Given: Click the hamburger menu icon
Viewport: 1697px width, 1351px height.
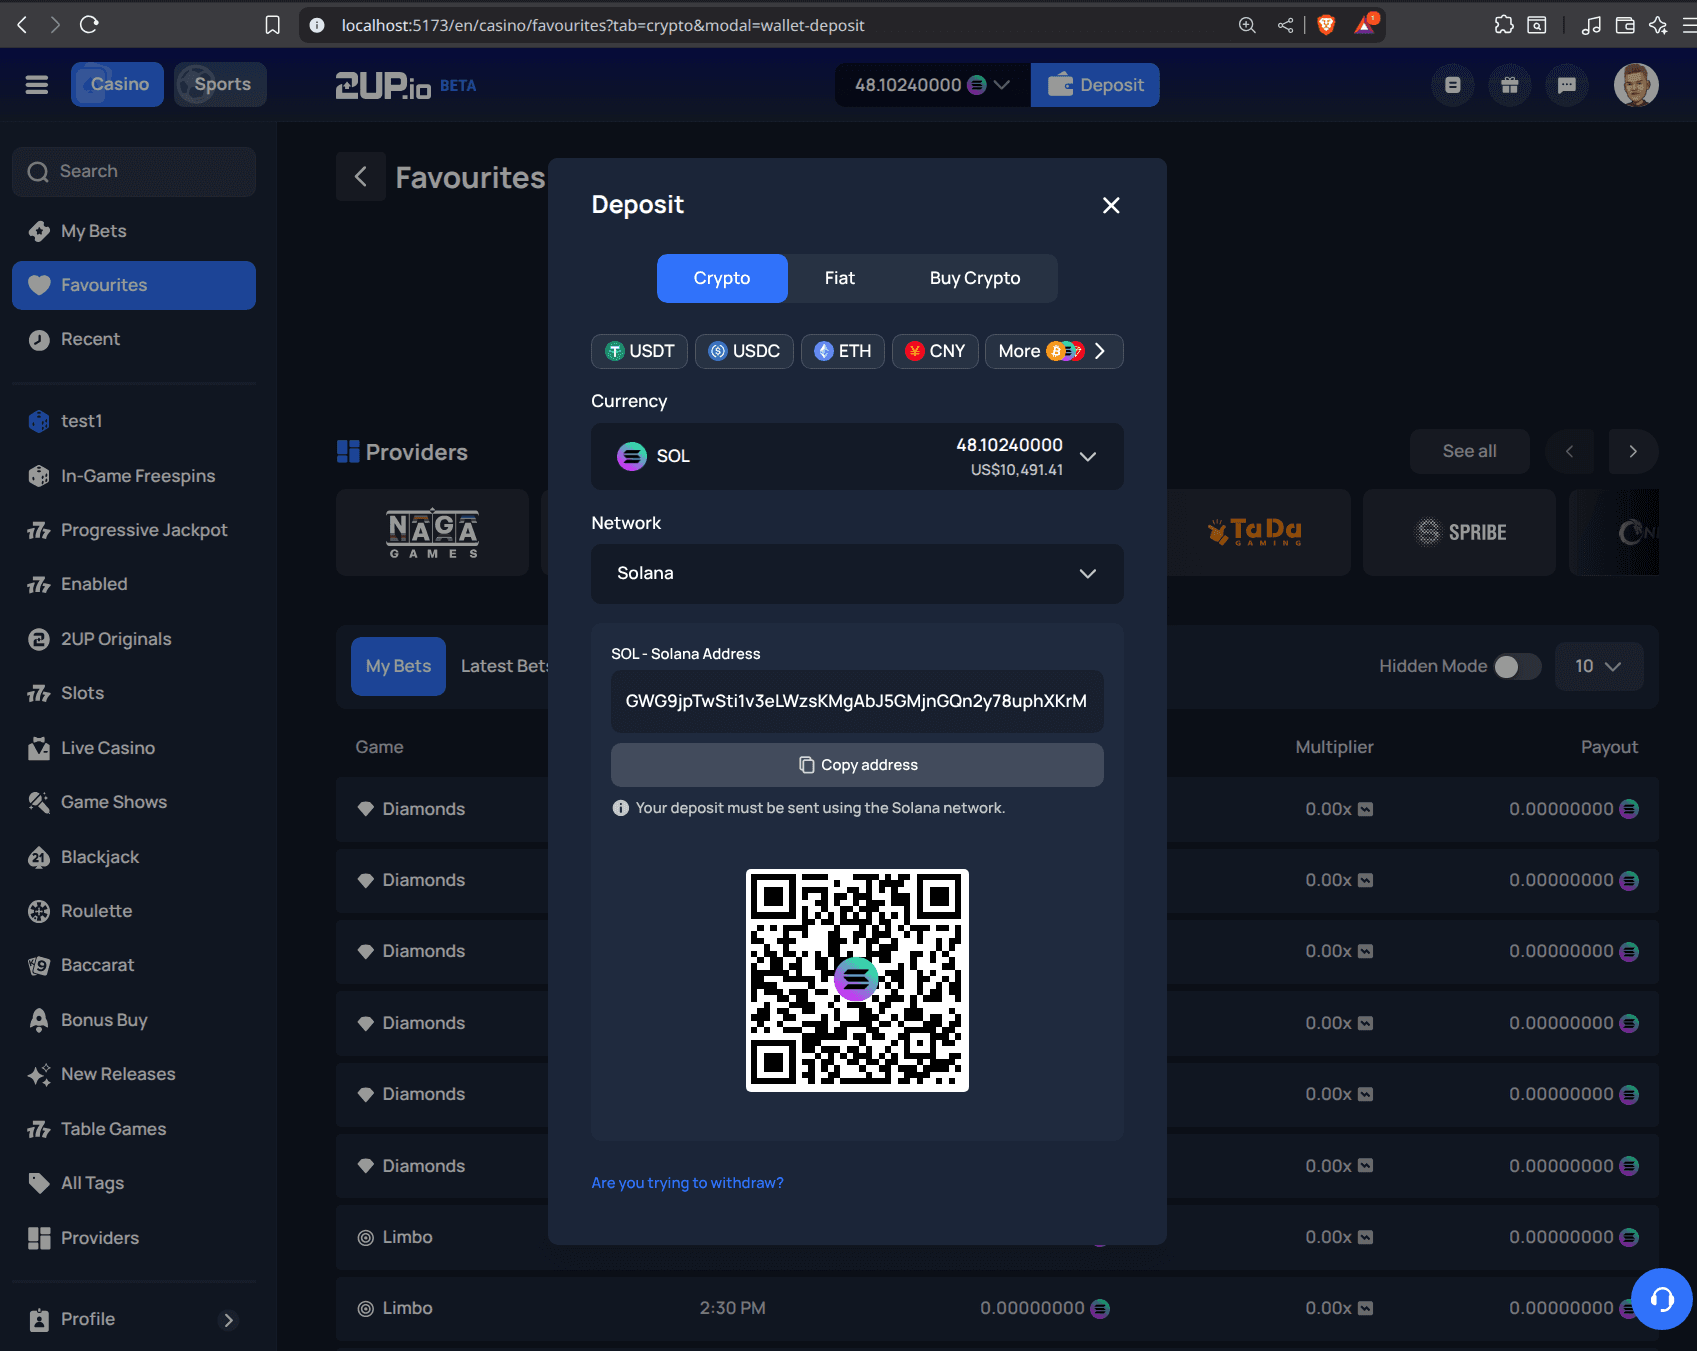Looking at the screenshot, I should click(37, 85).
